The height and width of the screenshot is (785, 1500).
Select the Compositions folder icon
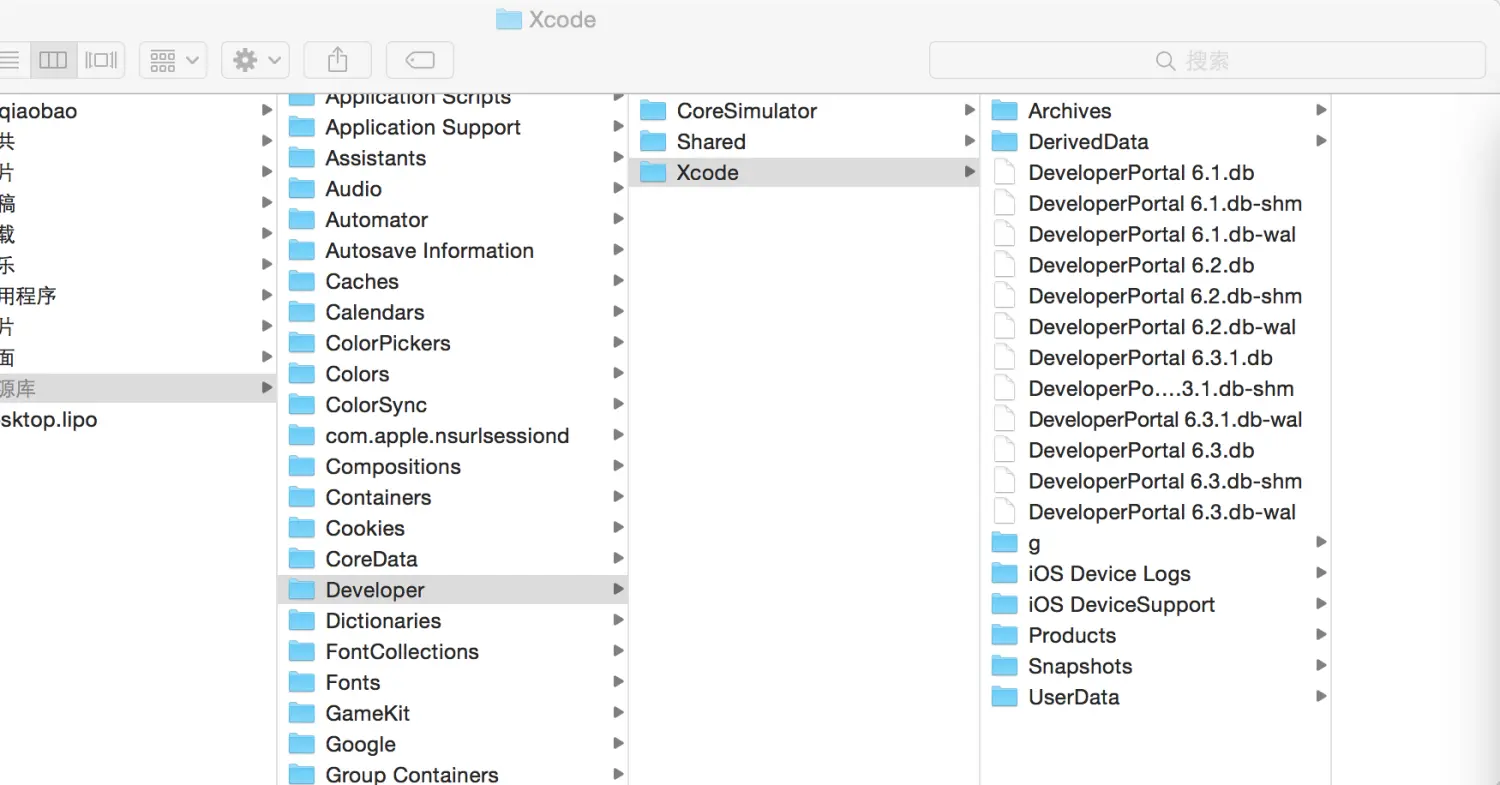click(x=302, y=468)
